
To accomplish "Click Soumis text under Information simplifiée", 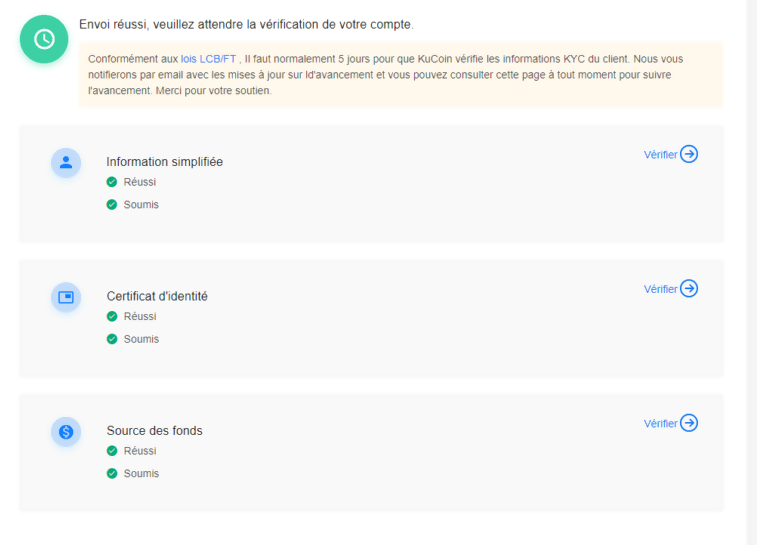I will click(141, 205).
